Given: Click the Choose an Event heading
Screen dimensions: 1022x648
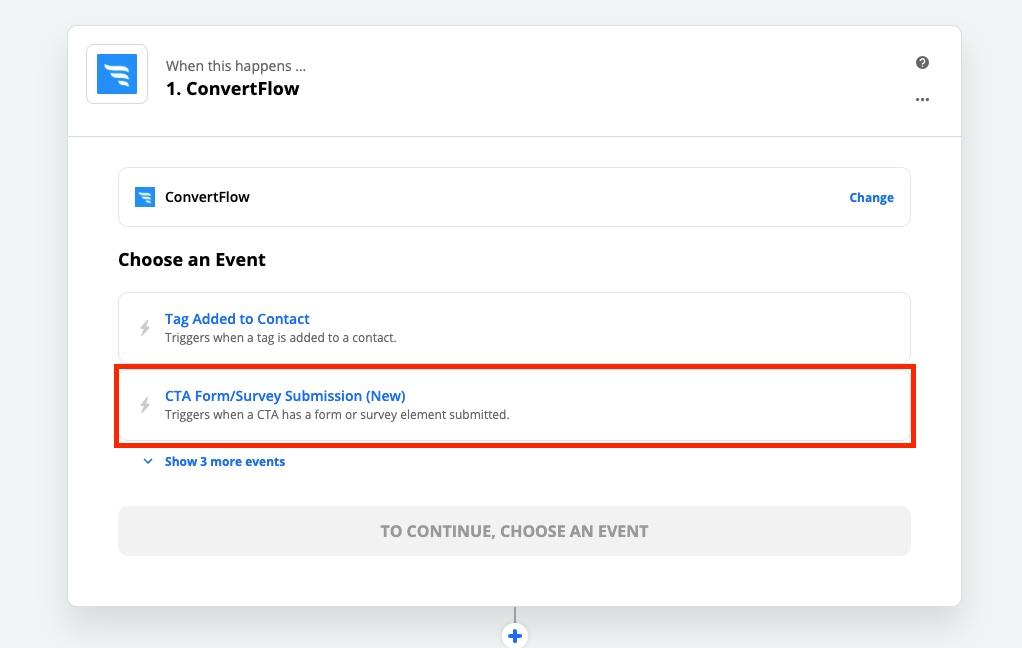Looking at the screenshot, I should tap(192, 260).
